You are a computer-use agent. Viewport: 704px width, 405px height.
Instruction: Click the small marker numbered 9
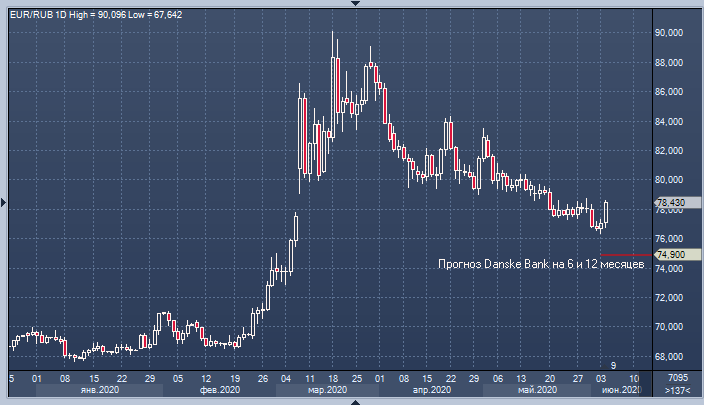coord(614,364)
